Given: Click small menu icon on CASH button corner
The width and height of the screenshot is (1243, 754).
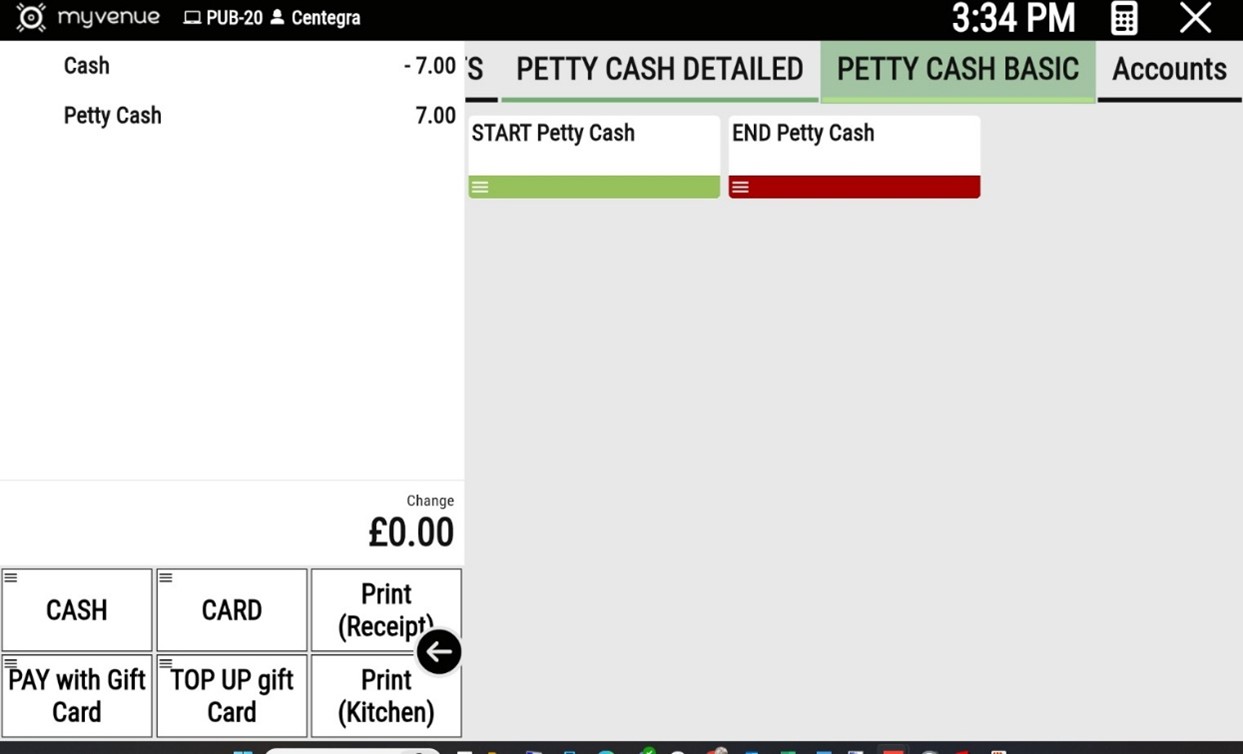Looking at the screenshot, I should [11, 578].
